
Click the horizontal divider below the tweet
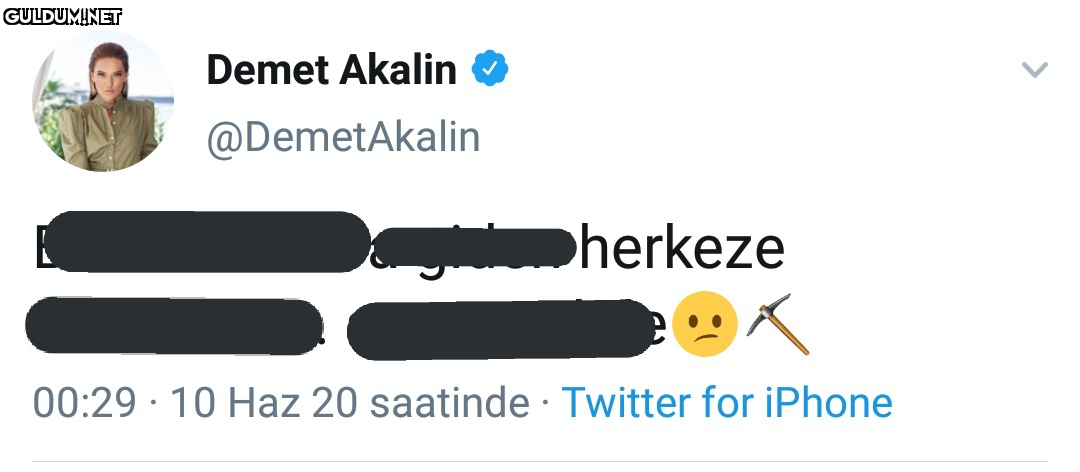(540, 461)
